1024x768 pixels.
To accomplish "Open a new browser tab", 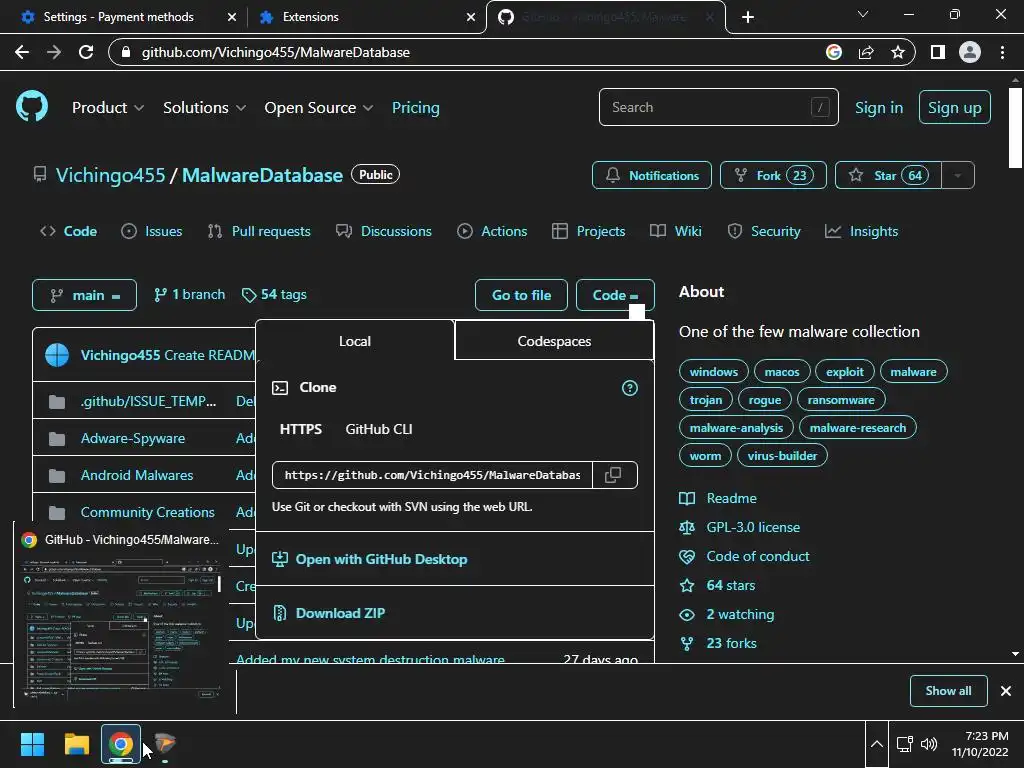I will 748,17.
